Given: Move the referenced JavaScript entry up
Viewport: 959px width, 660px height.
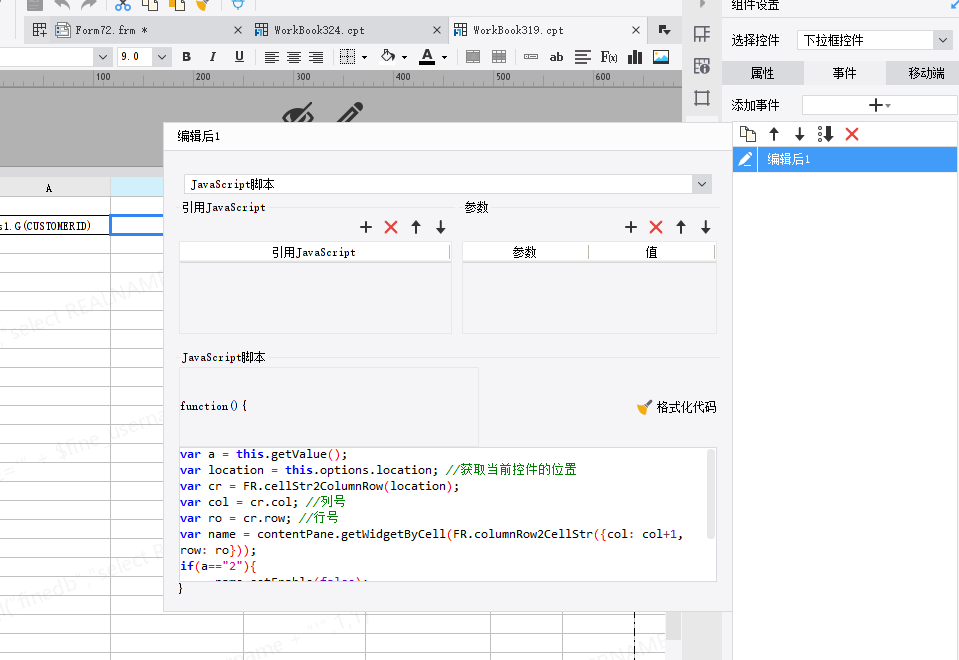Looking at the screenshot, I should (416, 227).
